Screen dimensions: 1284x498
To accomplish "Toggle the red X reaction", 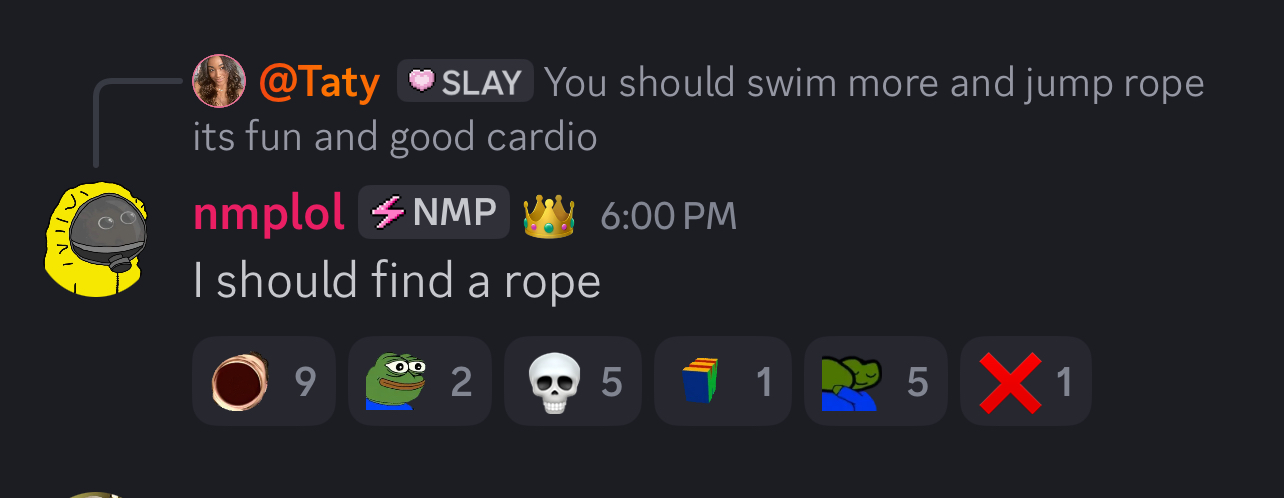I will coord(1026,381).
